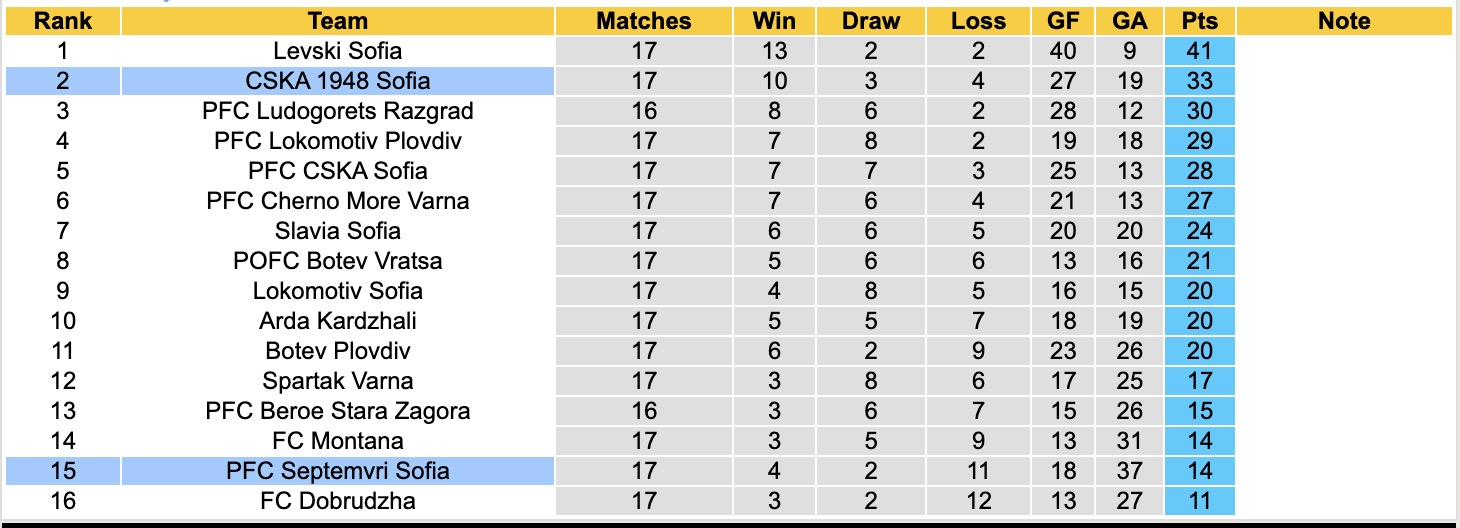
Task: Open PFC Beroe Stara Zagora team
Action: coord(338,411)
